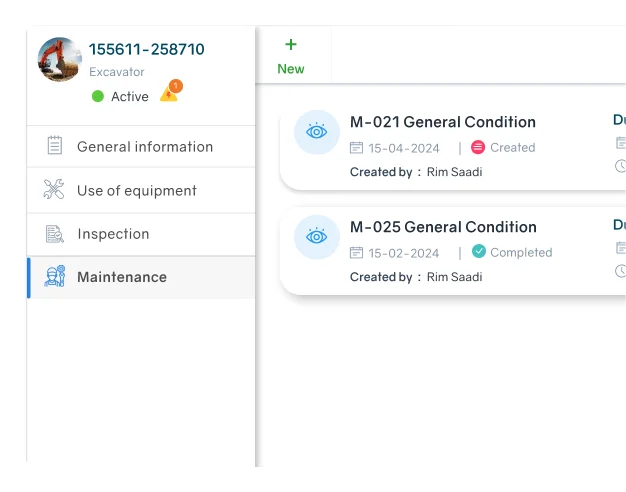Click the orange warning alert icon
Image resolution: width=626 pixels, height=492 pixels.
pos(170,93)
